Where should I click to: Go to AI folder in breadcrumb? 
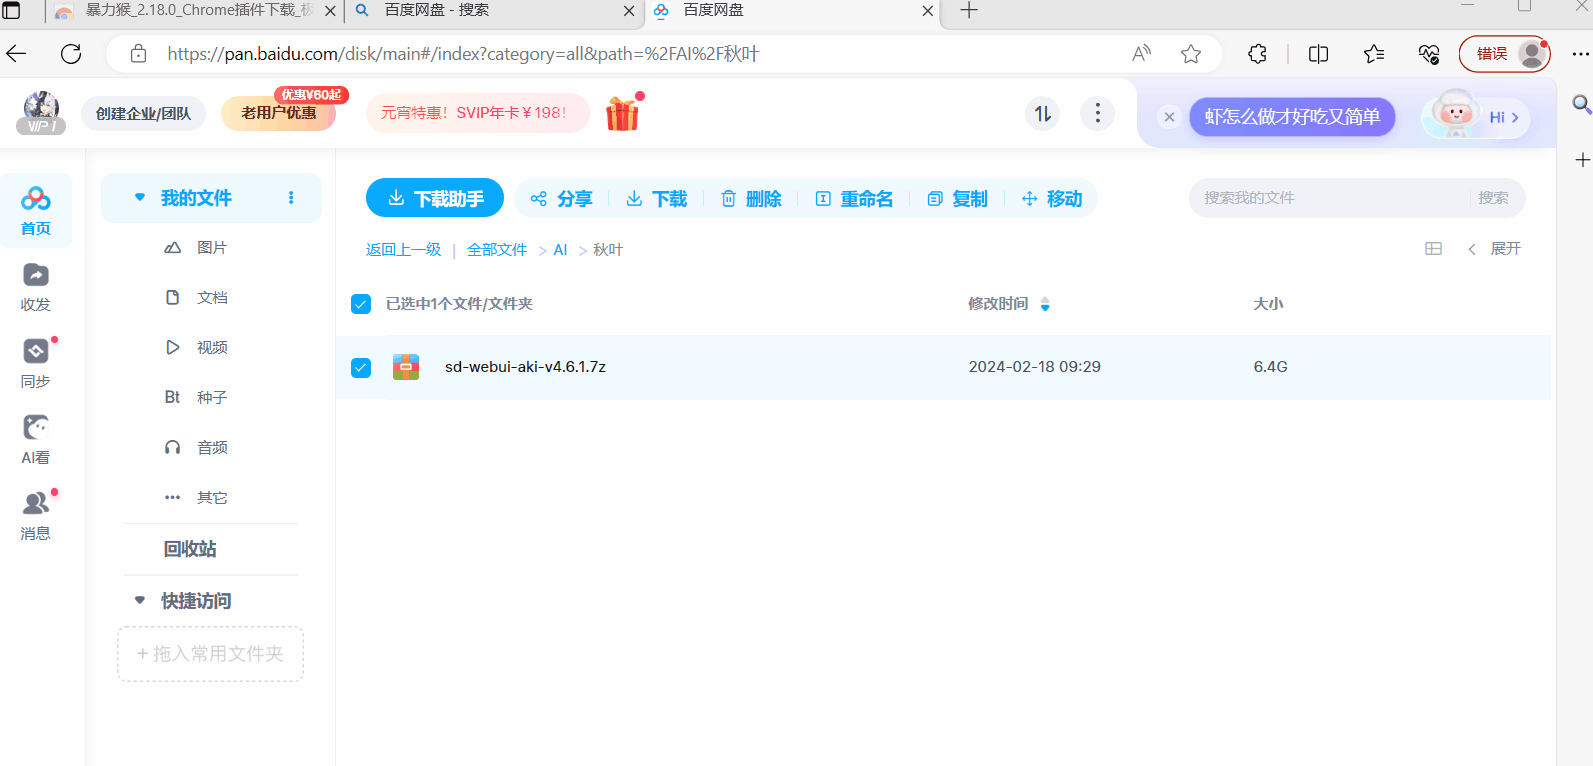point(560,250)
